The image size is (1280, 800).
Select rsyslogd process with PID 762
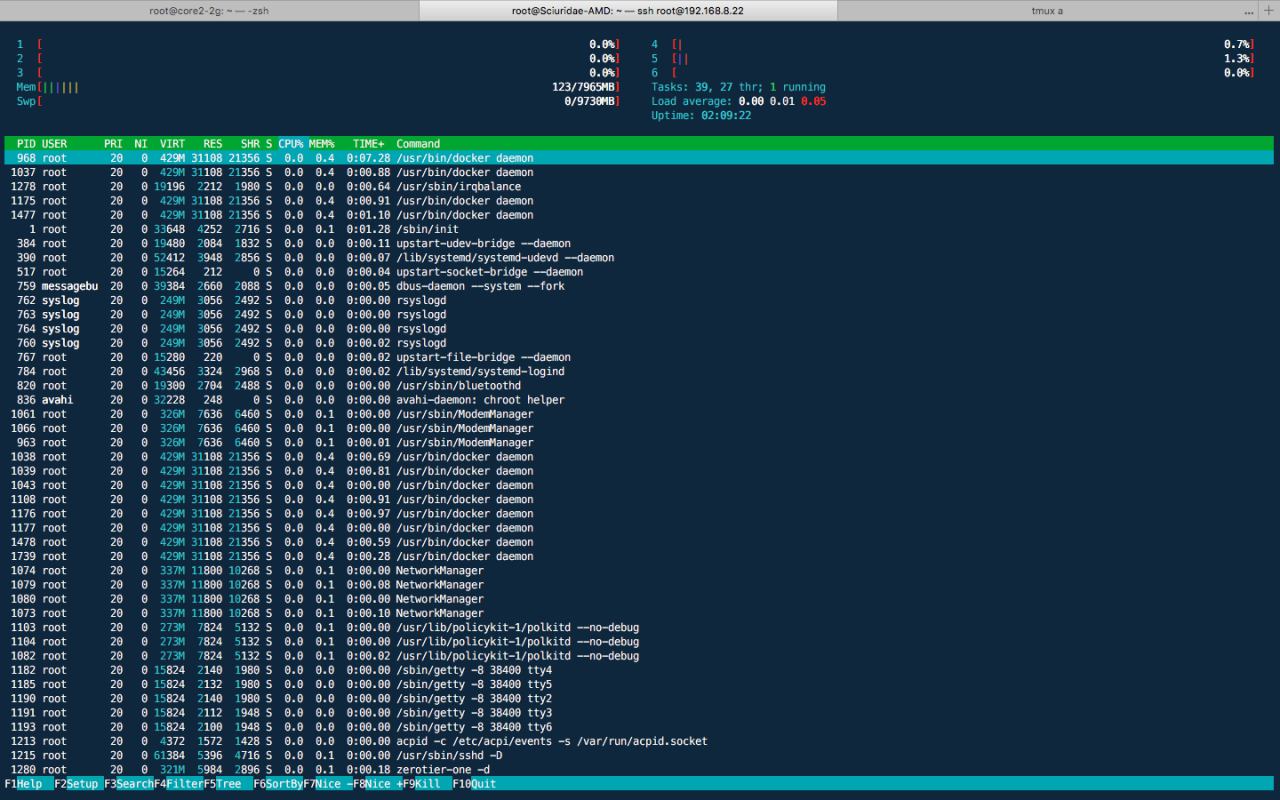pyautogui.click(x=640, y=300)
